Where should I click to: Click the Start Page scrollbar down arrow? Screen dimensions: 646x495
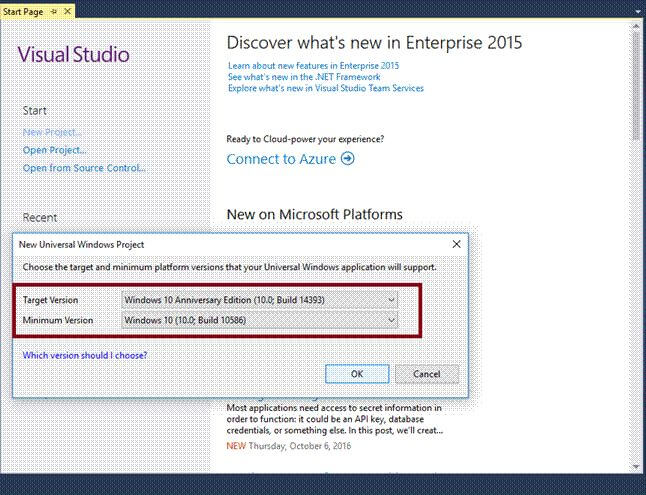click(636, 467)
